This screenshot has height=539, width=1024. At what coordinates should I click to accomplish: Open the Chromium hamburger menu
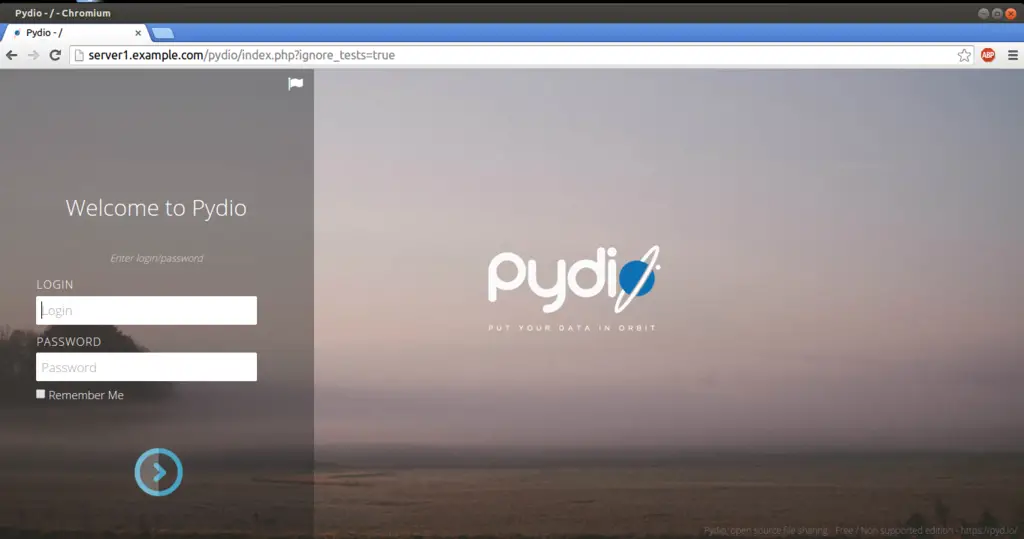click(x=1013, y=56)
